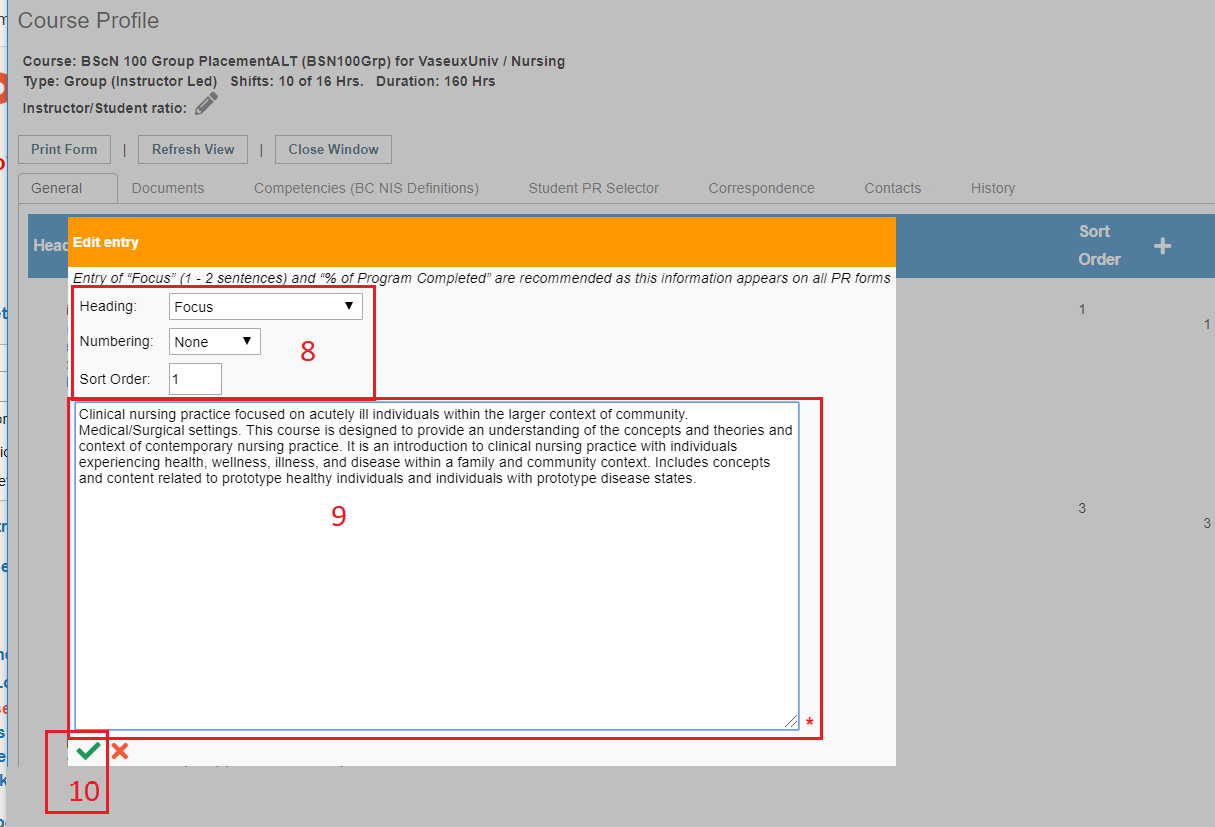The height and width of the screenshot is (827, 1215).
Task: Click inside the course description text area
Action: (437, 566)
